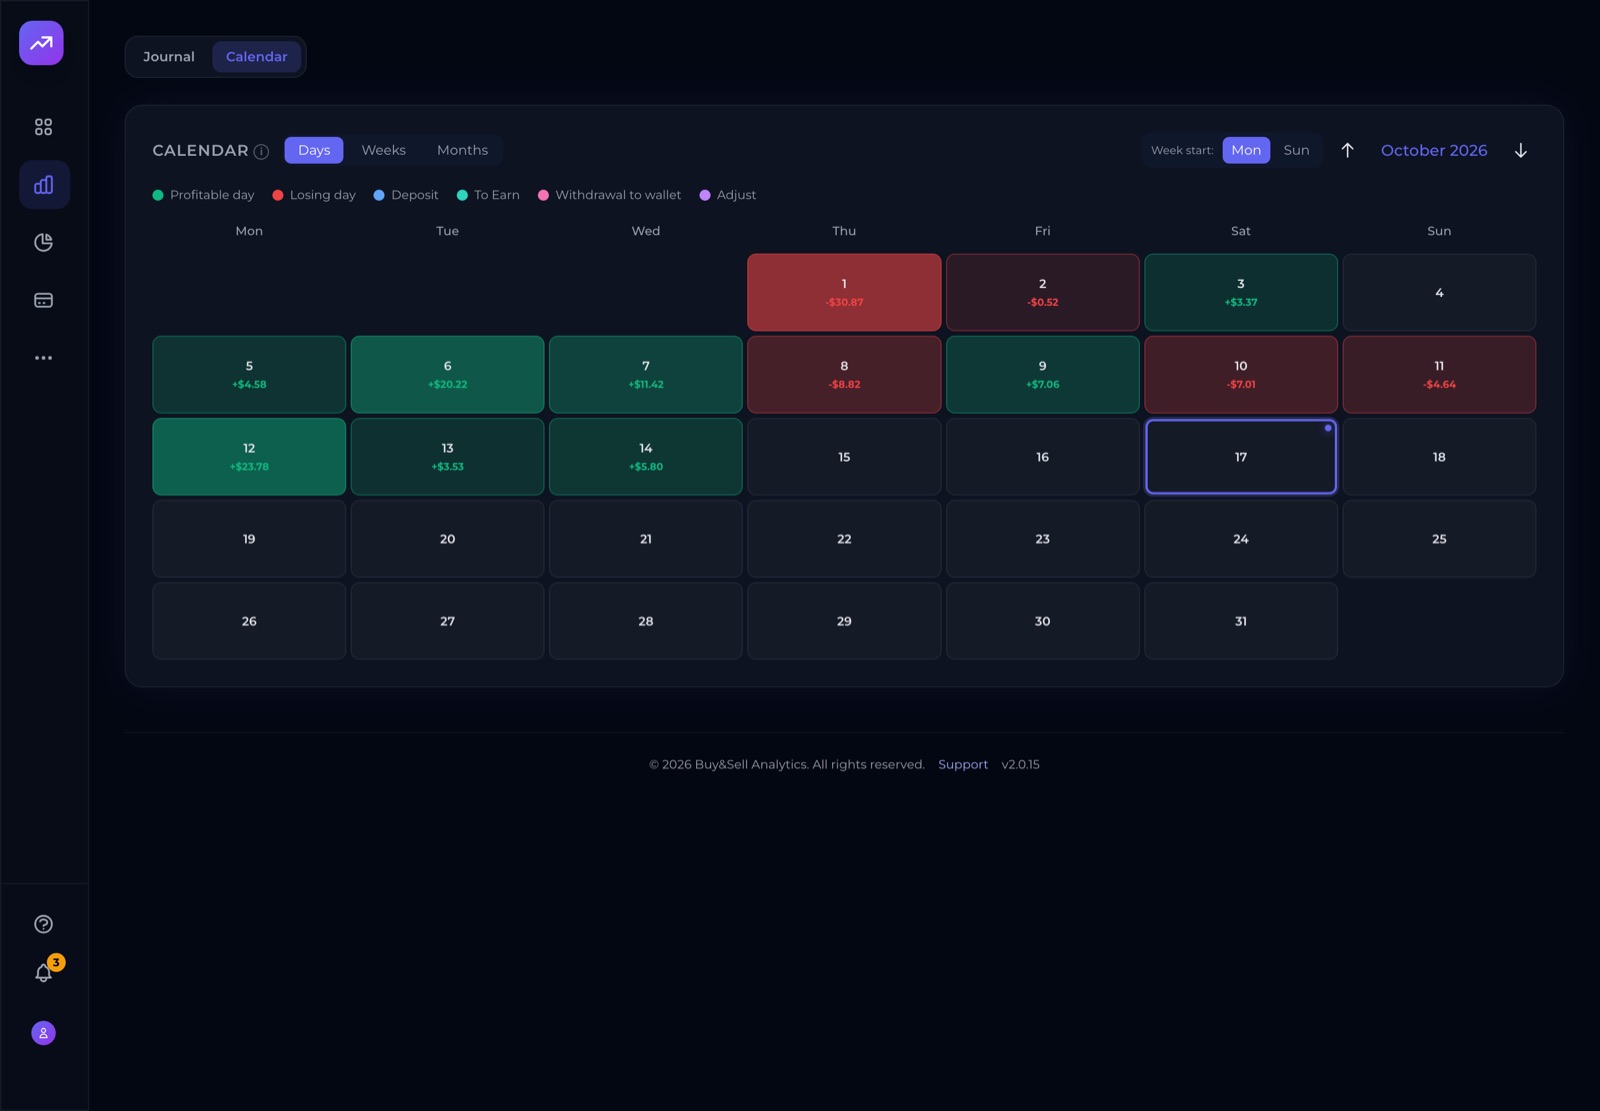Select day 10 with -$7.01 loss

point(1241,374)
